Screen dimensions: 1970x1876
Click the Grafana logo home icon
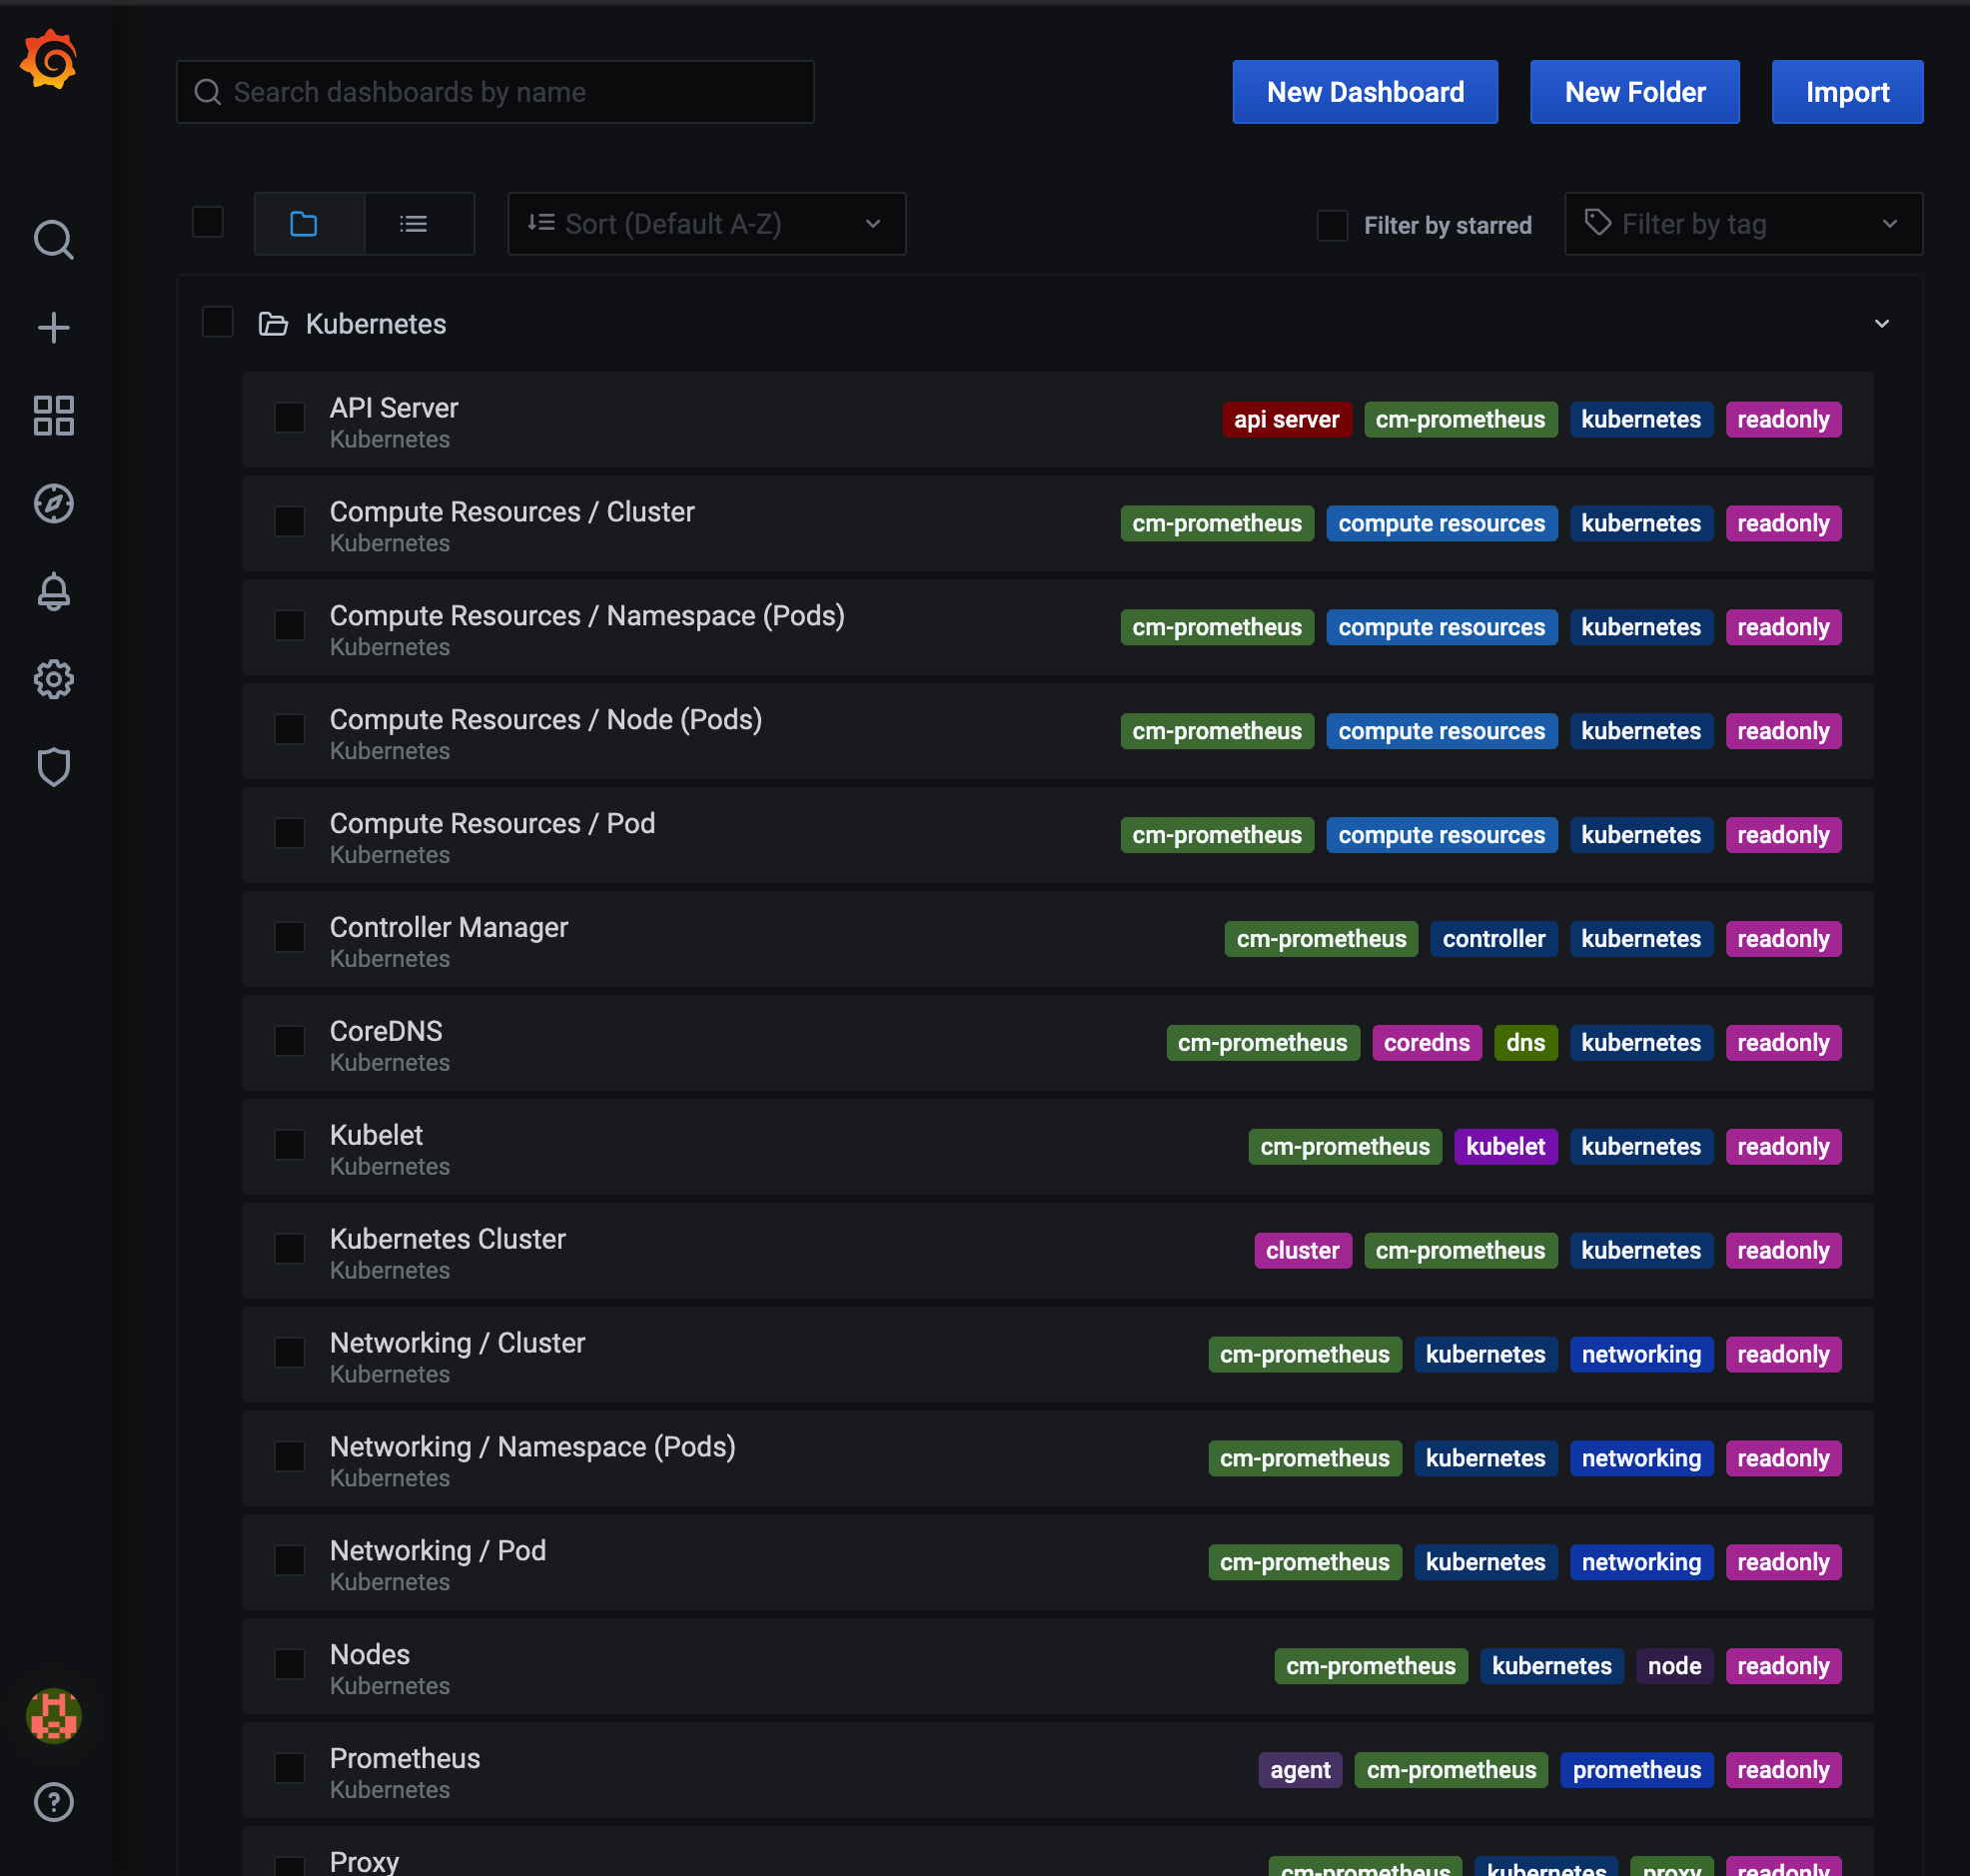click(x=48, y=60)
